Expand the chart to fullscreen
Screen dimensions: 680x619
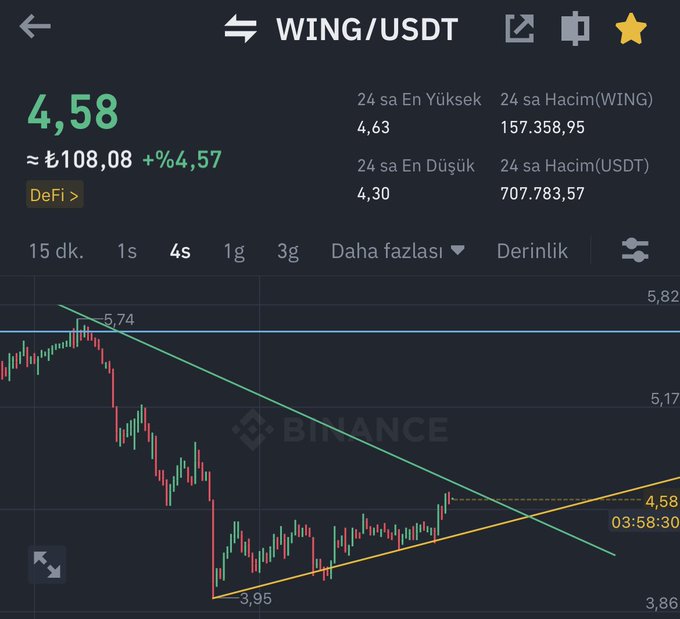point(47,564)
